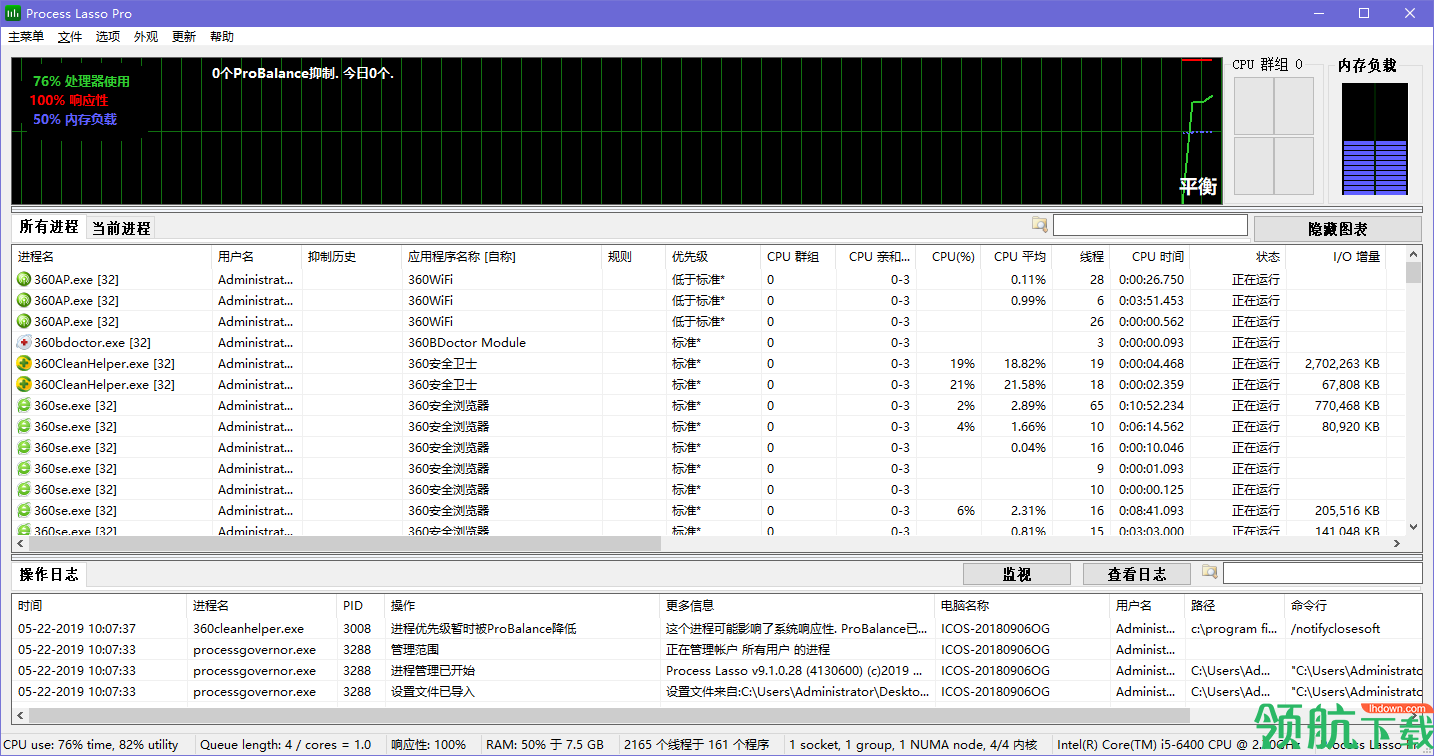The image size is (1434, 756).
Task: Sort the action log by 操作 column header
Action: pyautogui.click(x=523, y=606)
